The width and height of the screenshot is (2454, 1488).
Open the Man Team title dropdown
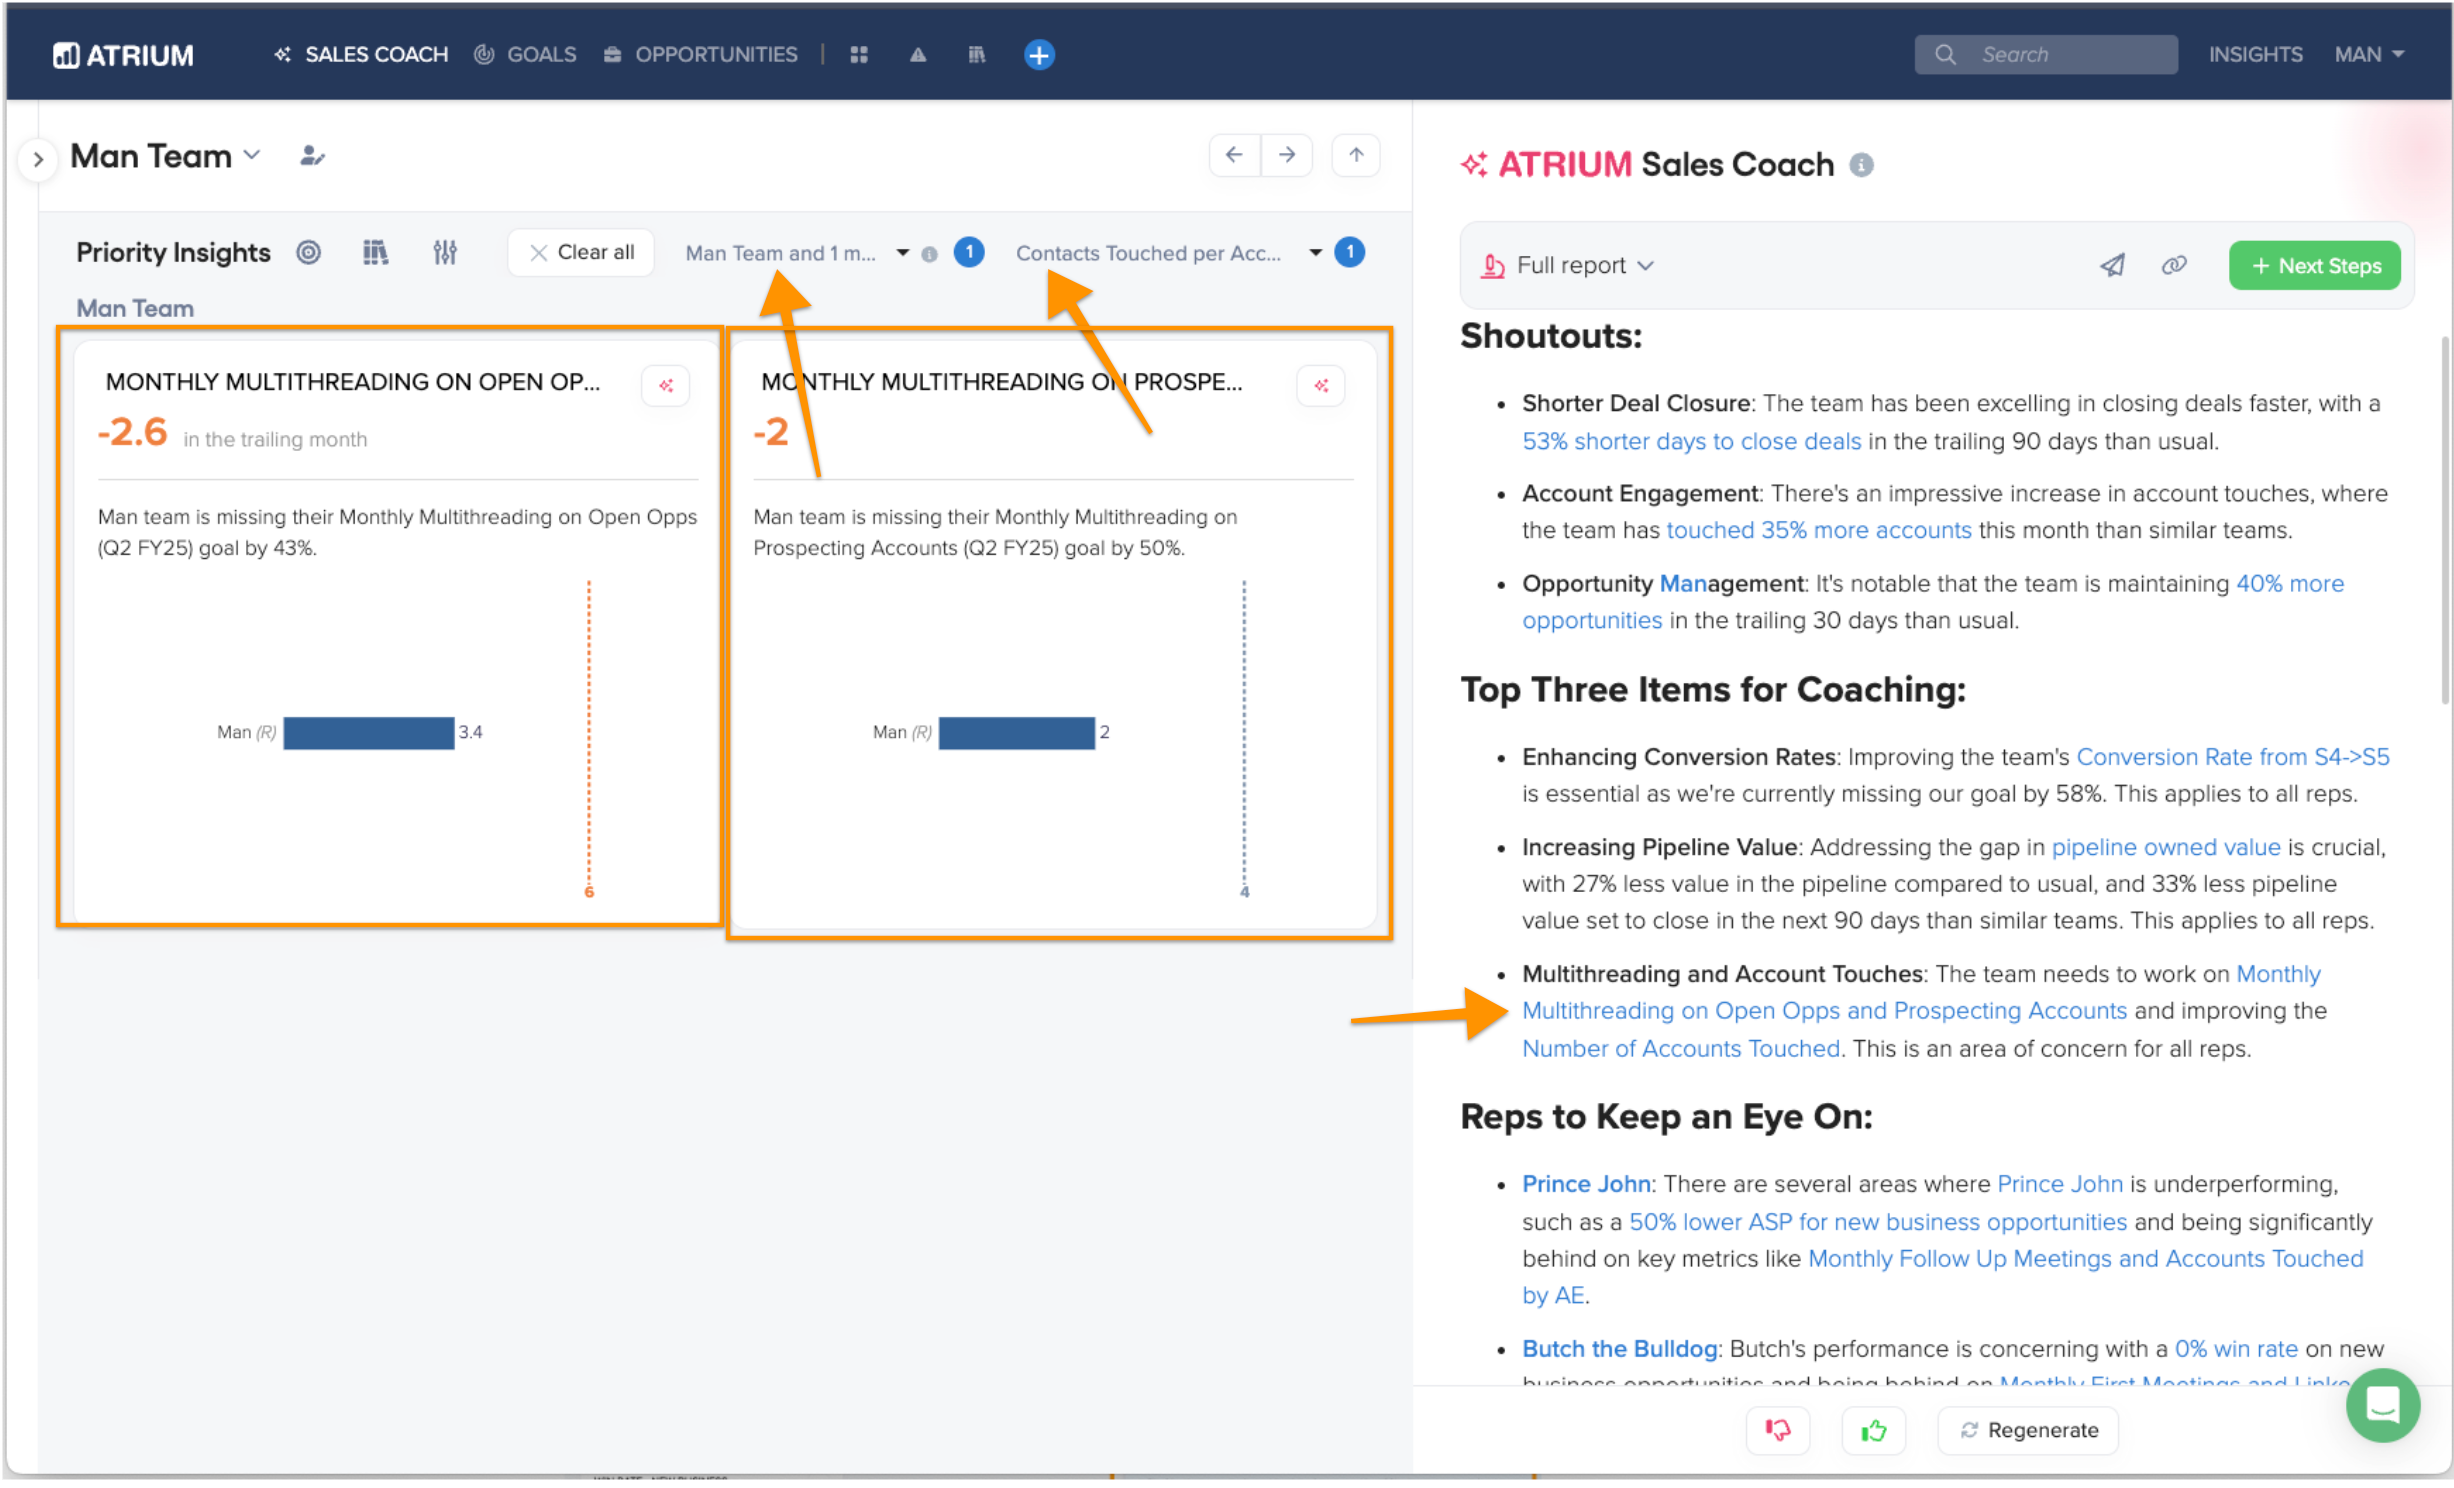pos(165,156)
